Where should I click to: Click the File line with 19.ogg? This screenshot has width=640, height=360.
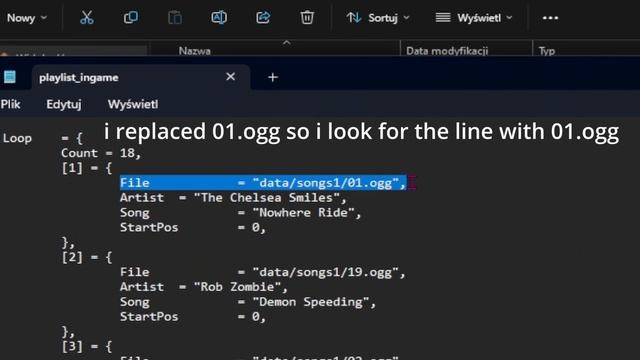262,272
